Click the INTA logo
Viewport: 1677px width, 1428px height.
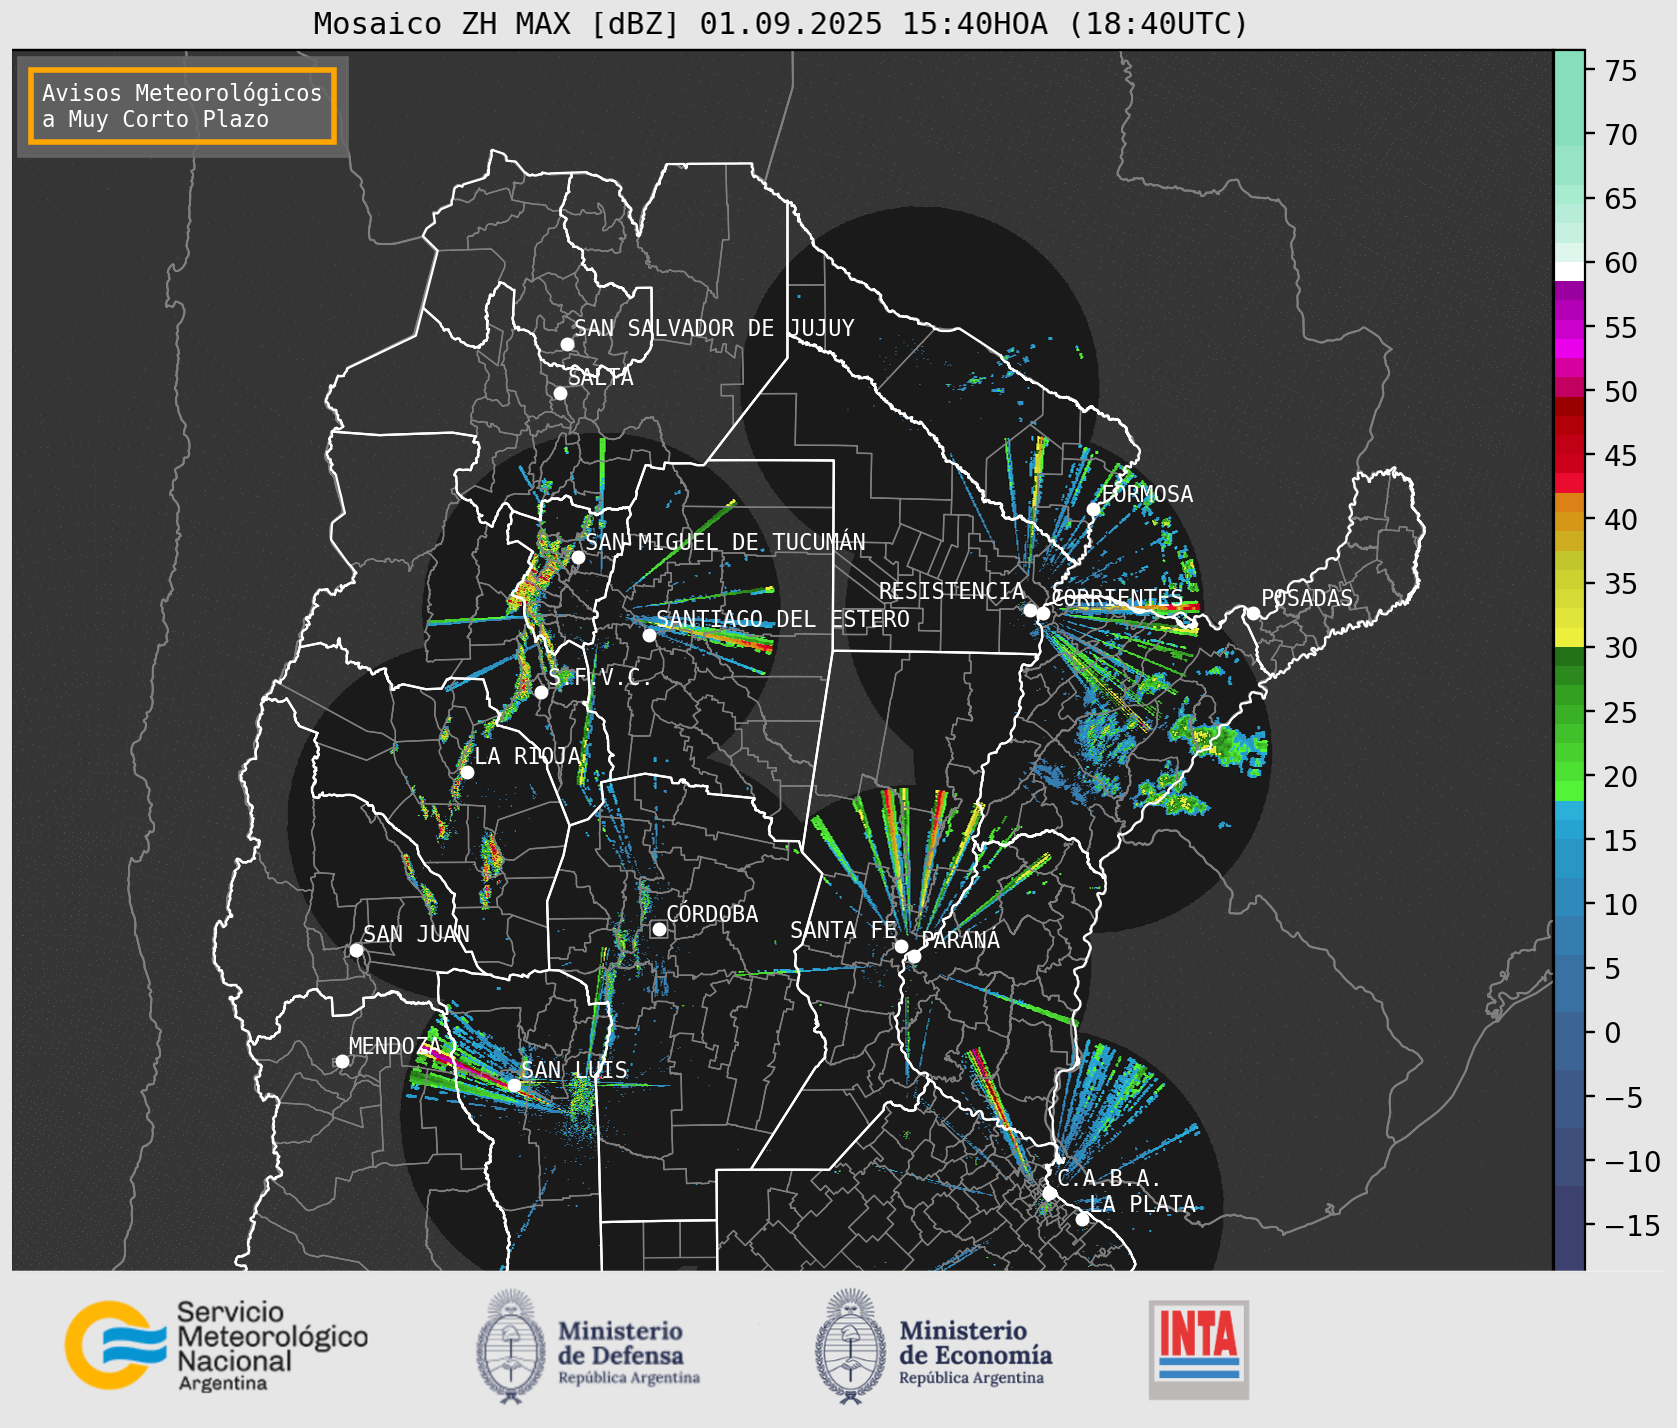pos(1199,1349)
